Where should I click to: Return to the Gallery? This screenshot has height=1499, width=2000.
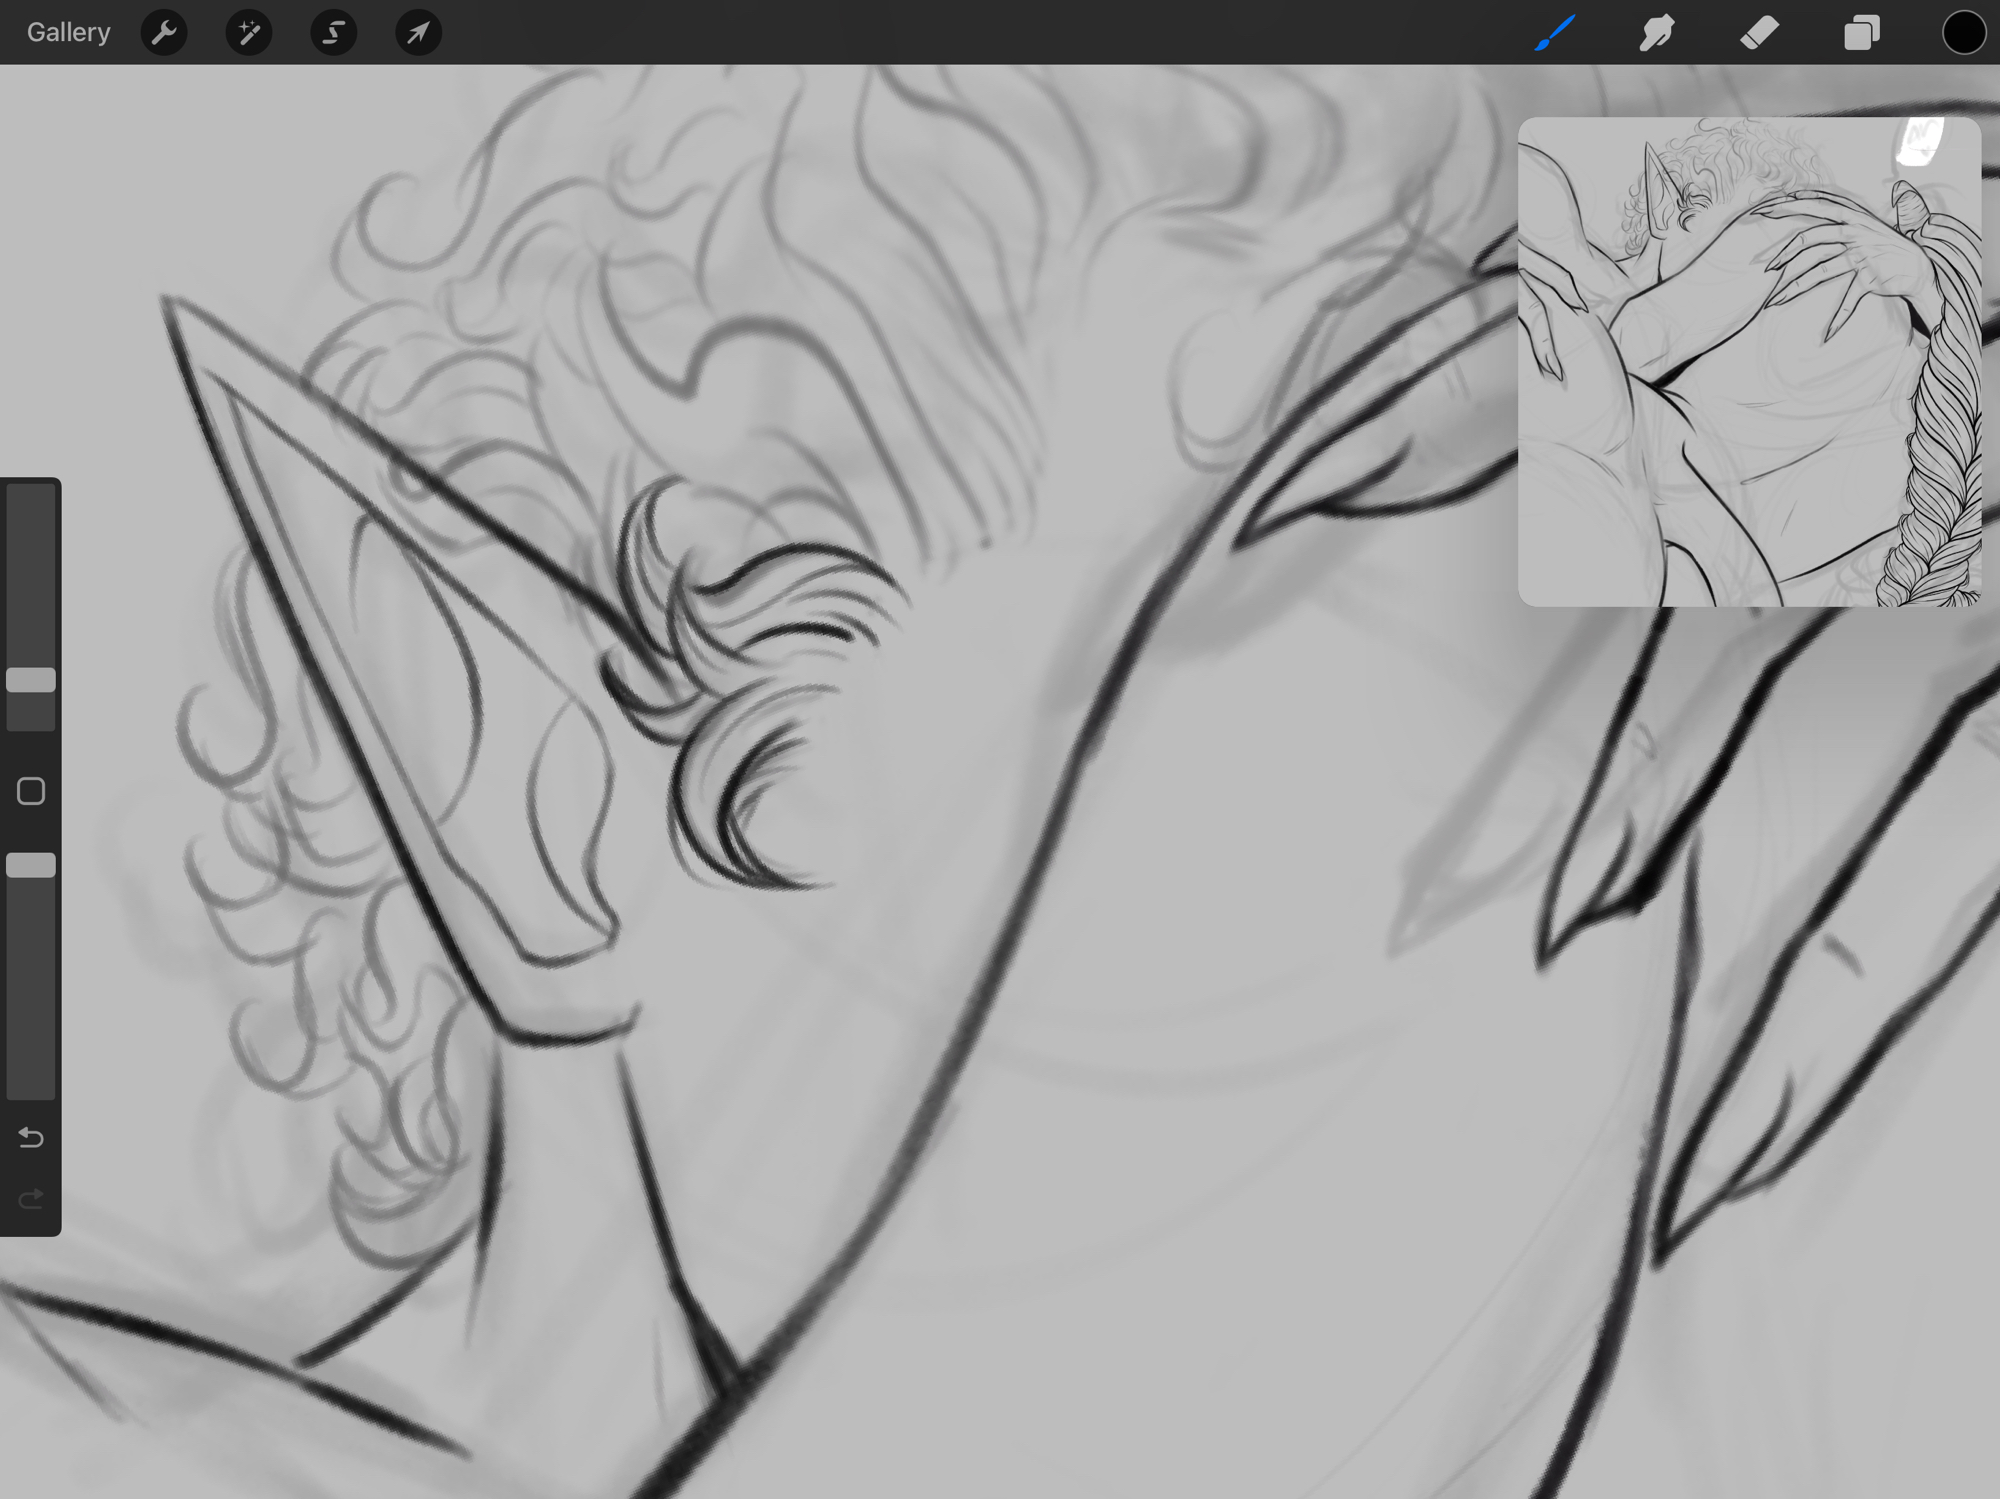[68, 33]
